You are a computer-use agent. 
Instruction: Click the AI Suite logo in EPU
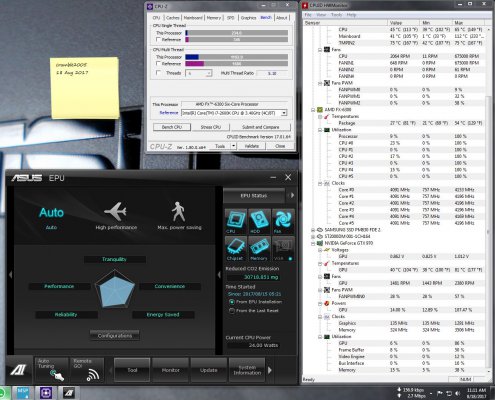19,370
